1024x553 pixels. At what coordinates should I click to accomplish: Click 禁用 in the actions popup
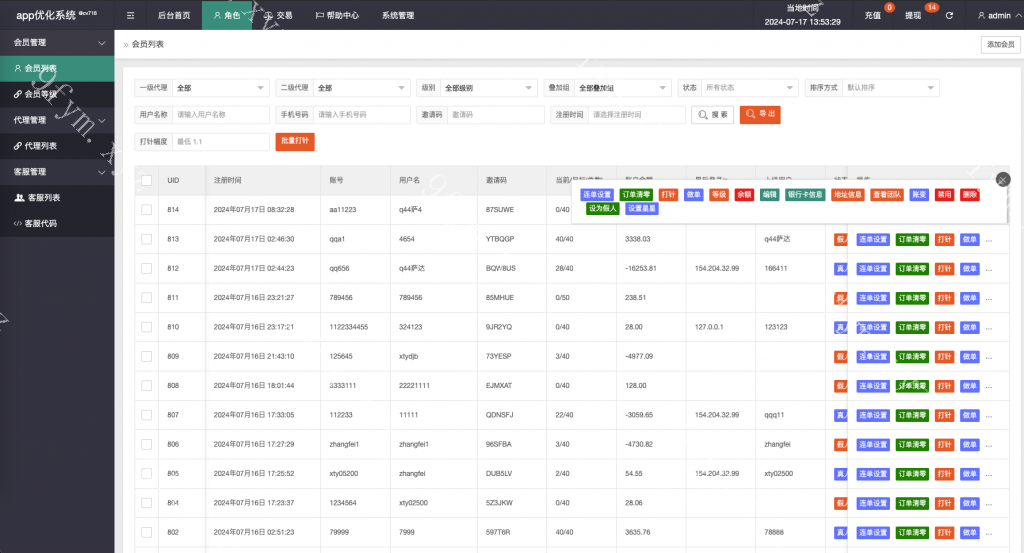point(944,195)
